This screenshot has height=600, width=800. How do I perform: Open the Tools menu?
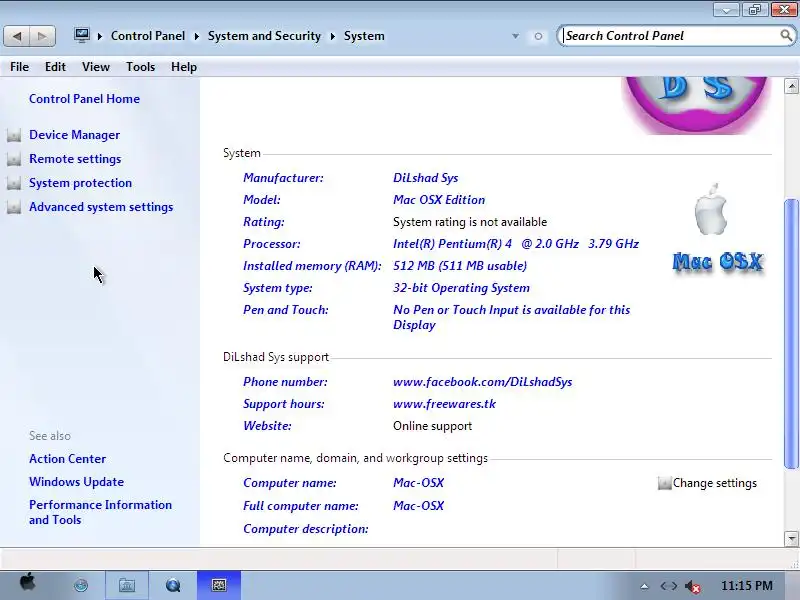click(x=140, y=67)
